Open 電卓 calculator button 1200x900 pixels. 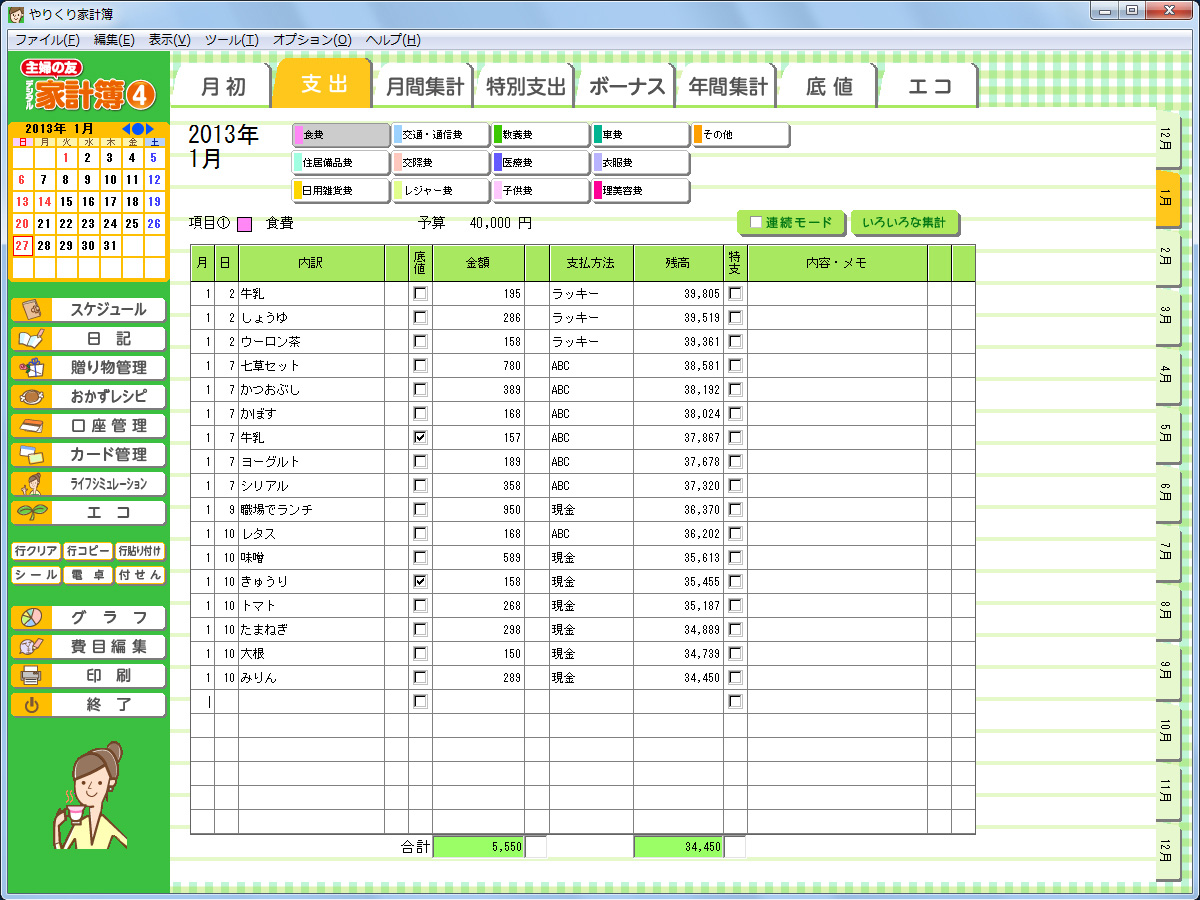[x=88, y=575]
